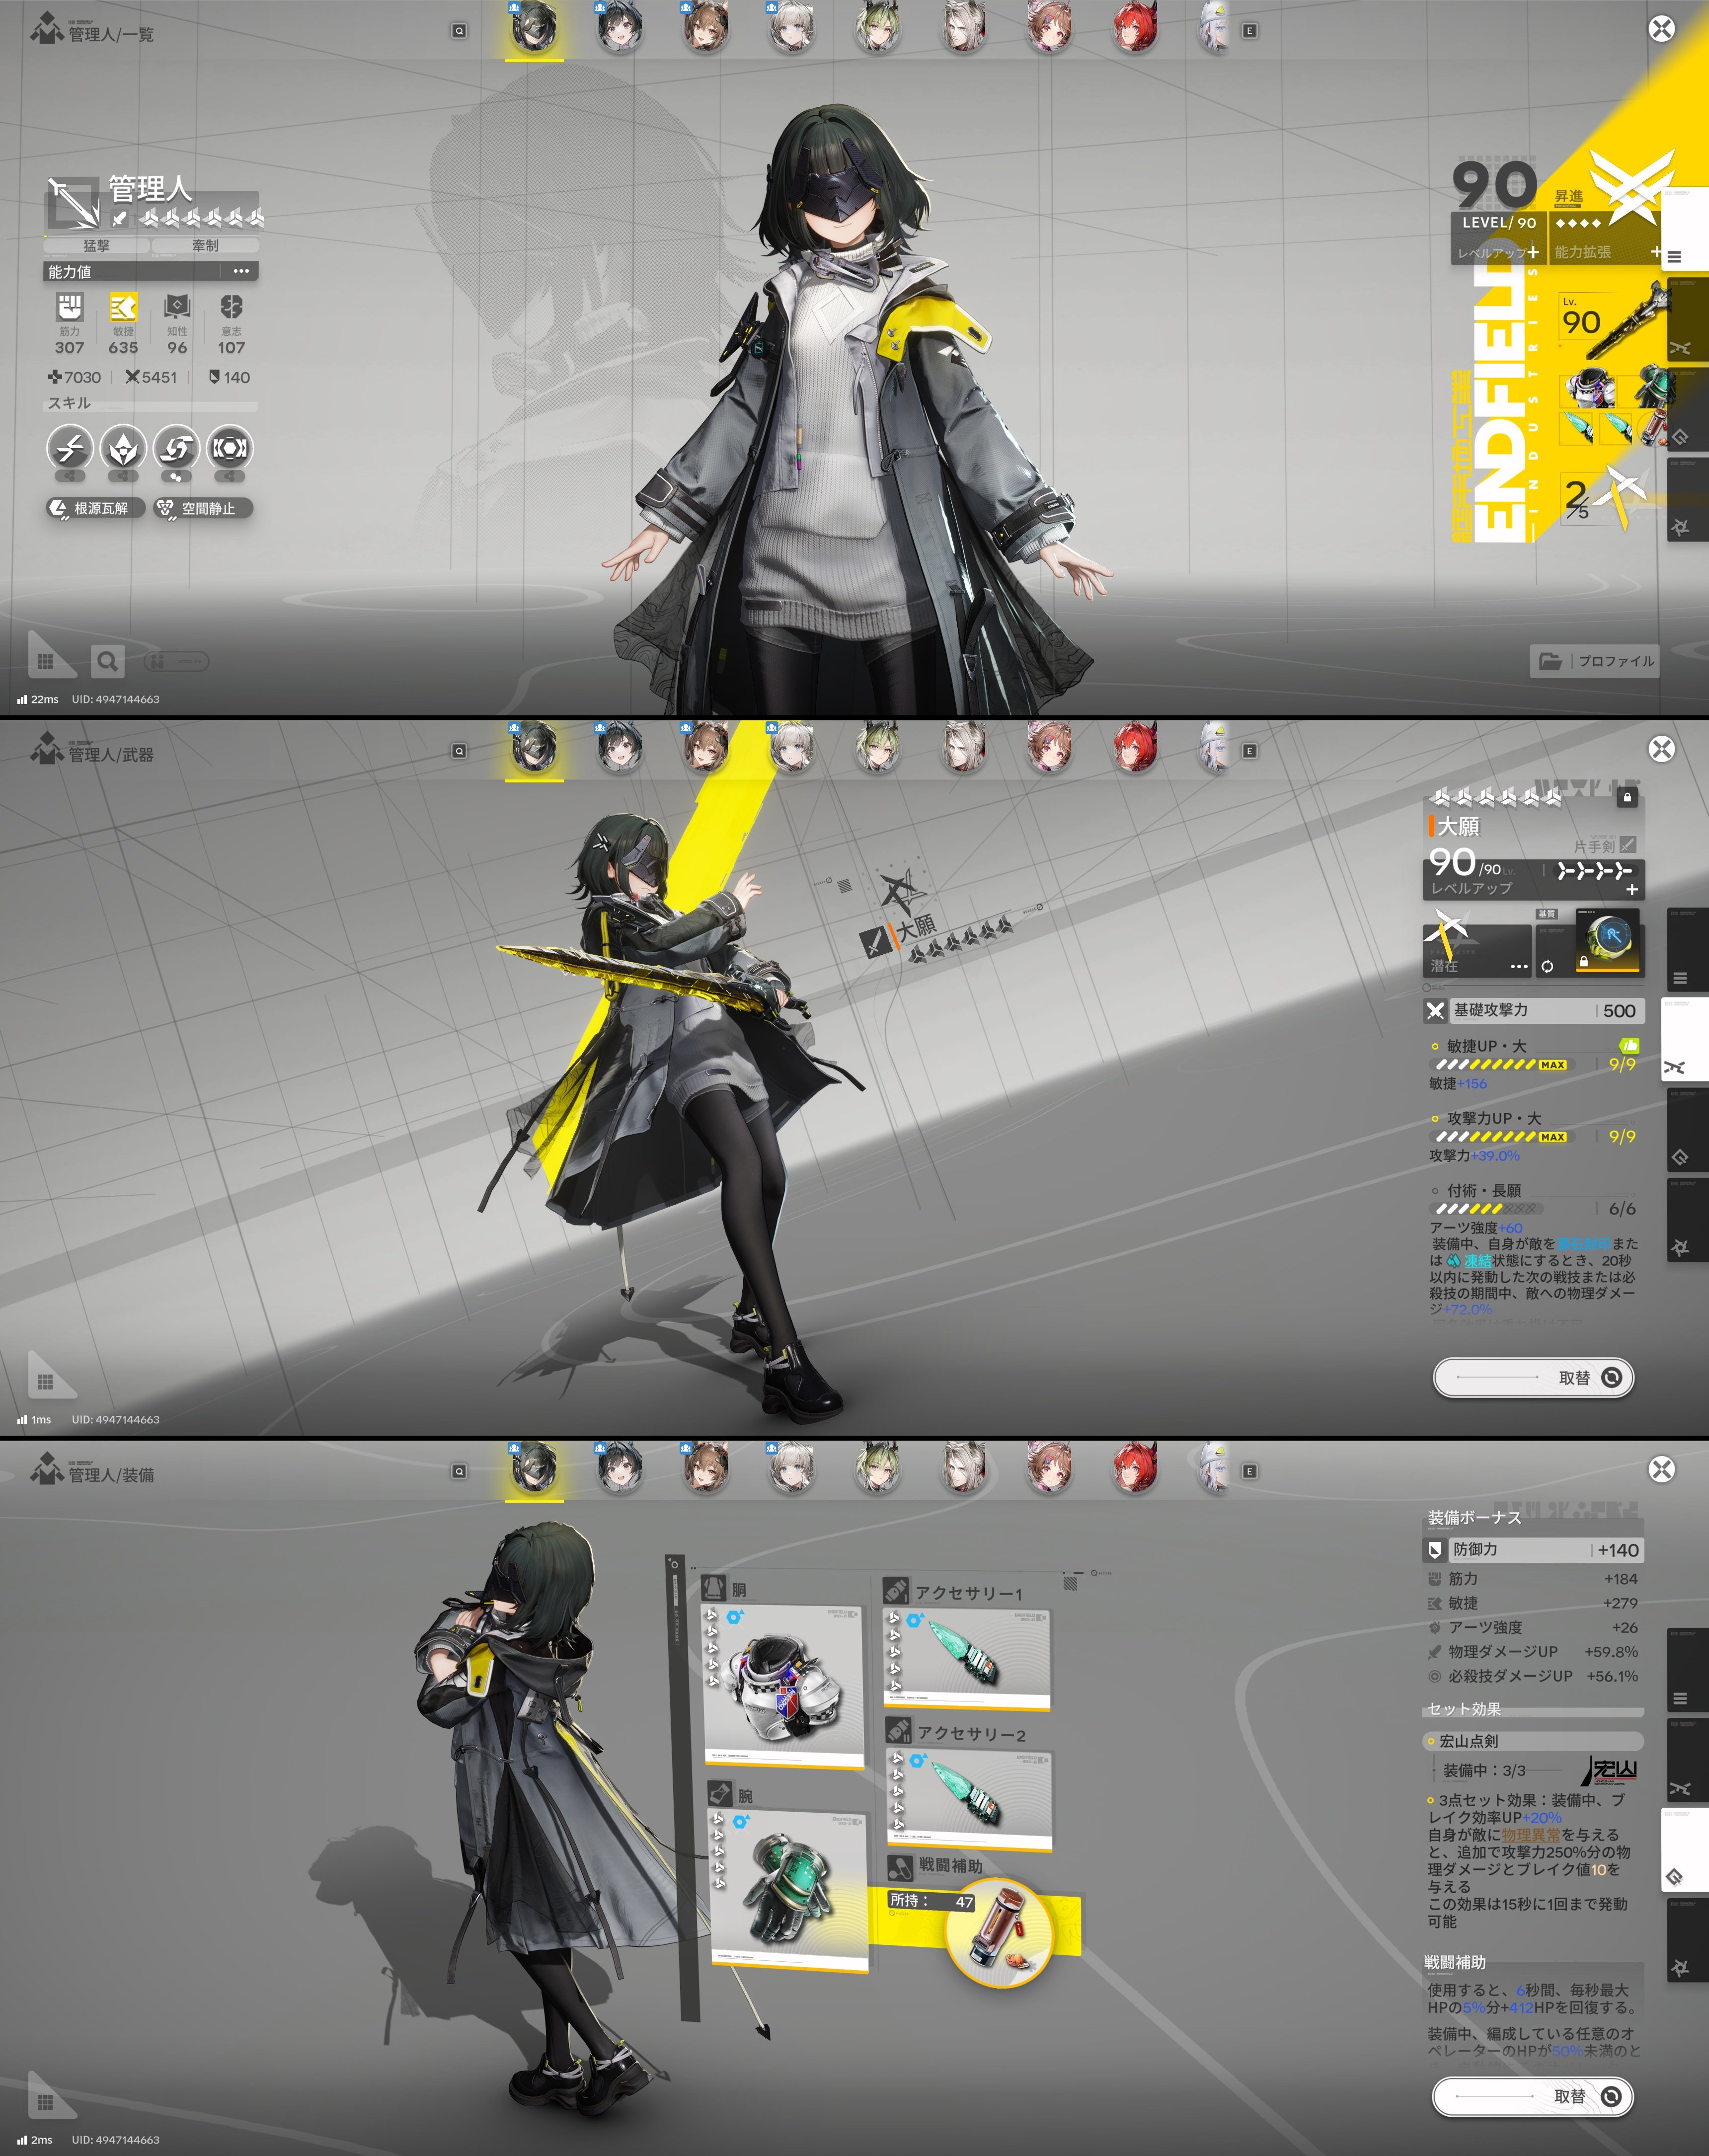Expand 能力拡張 with its plus sign
Viewport: 1709px width, 2156px height.
coord(1655,252)
